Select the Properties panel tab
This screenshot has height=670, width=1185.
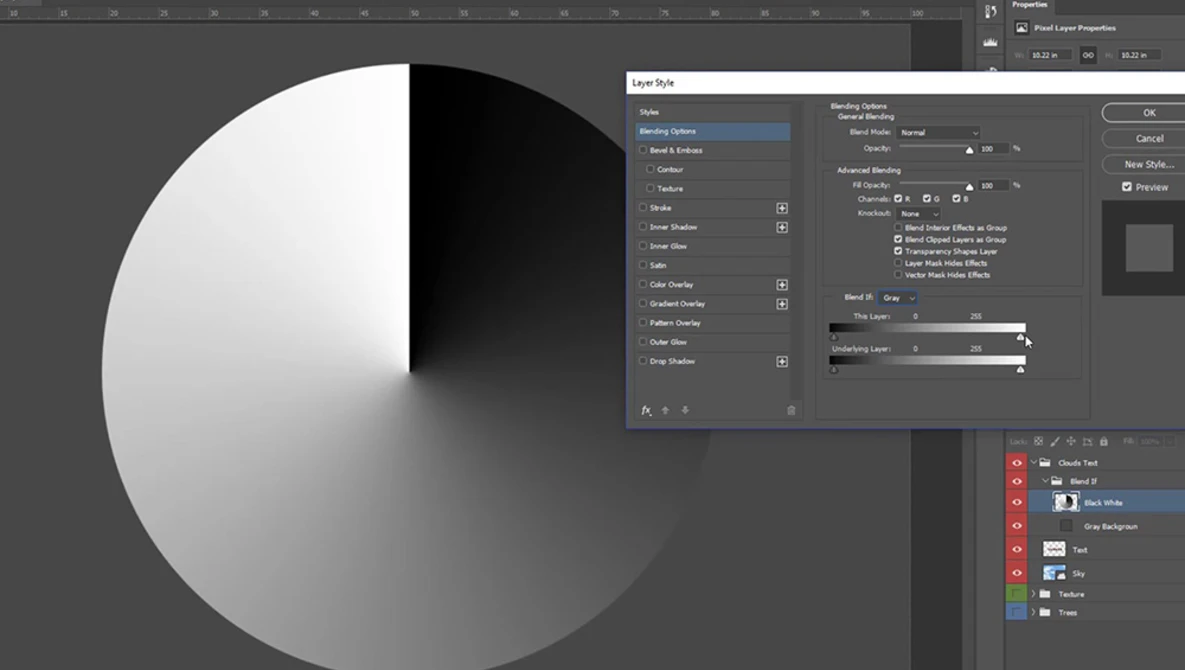(1030, 5)
